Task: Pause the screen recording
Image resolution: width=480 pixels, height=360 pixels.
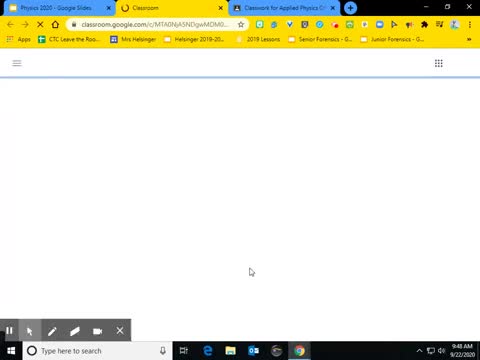Action: [9, 331]
